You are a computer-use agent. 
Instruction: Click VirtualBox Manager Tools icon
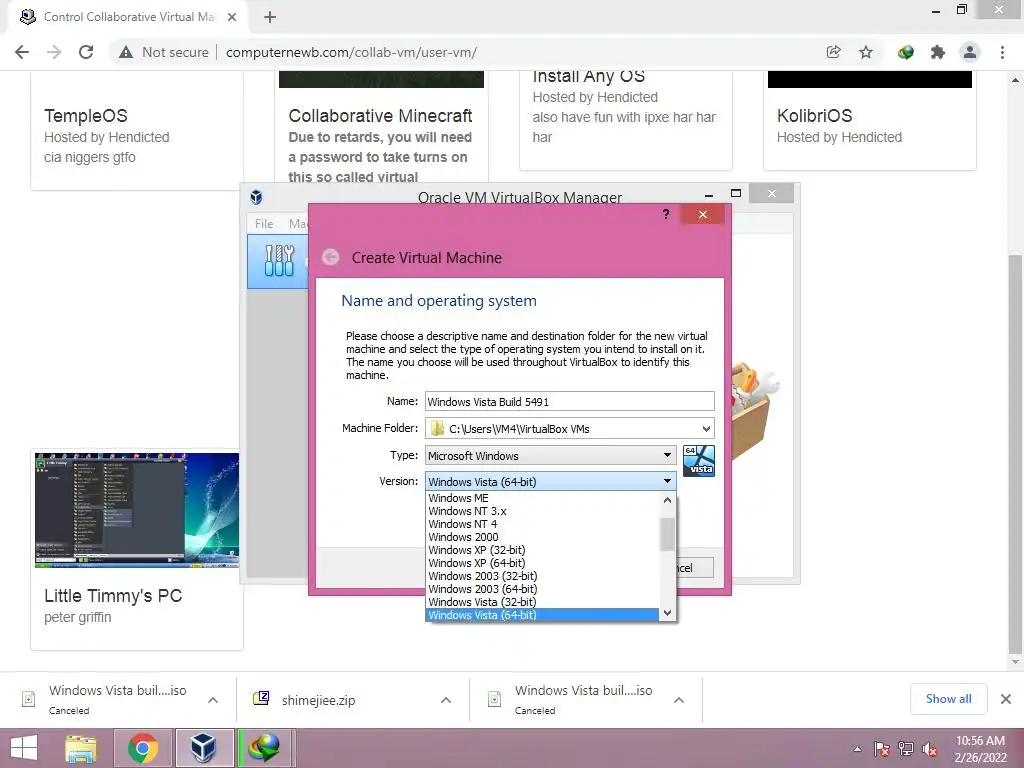(x=280, y=261)
